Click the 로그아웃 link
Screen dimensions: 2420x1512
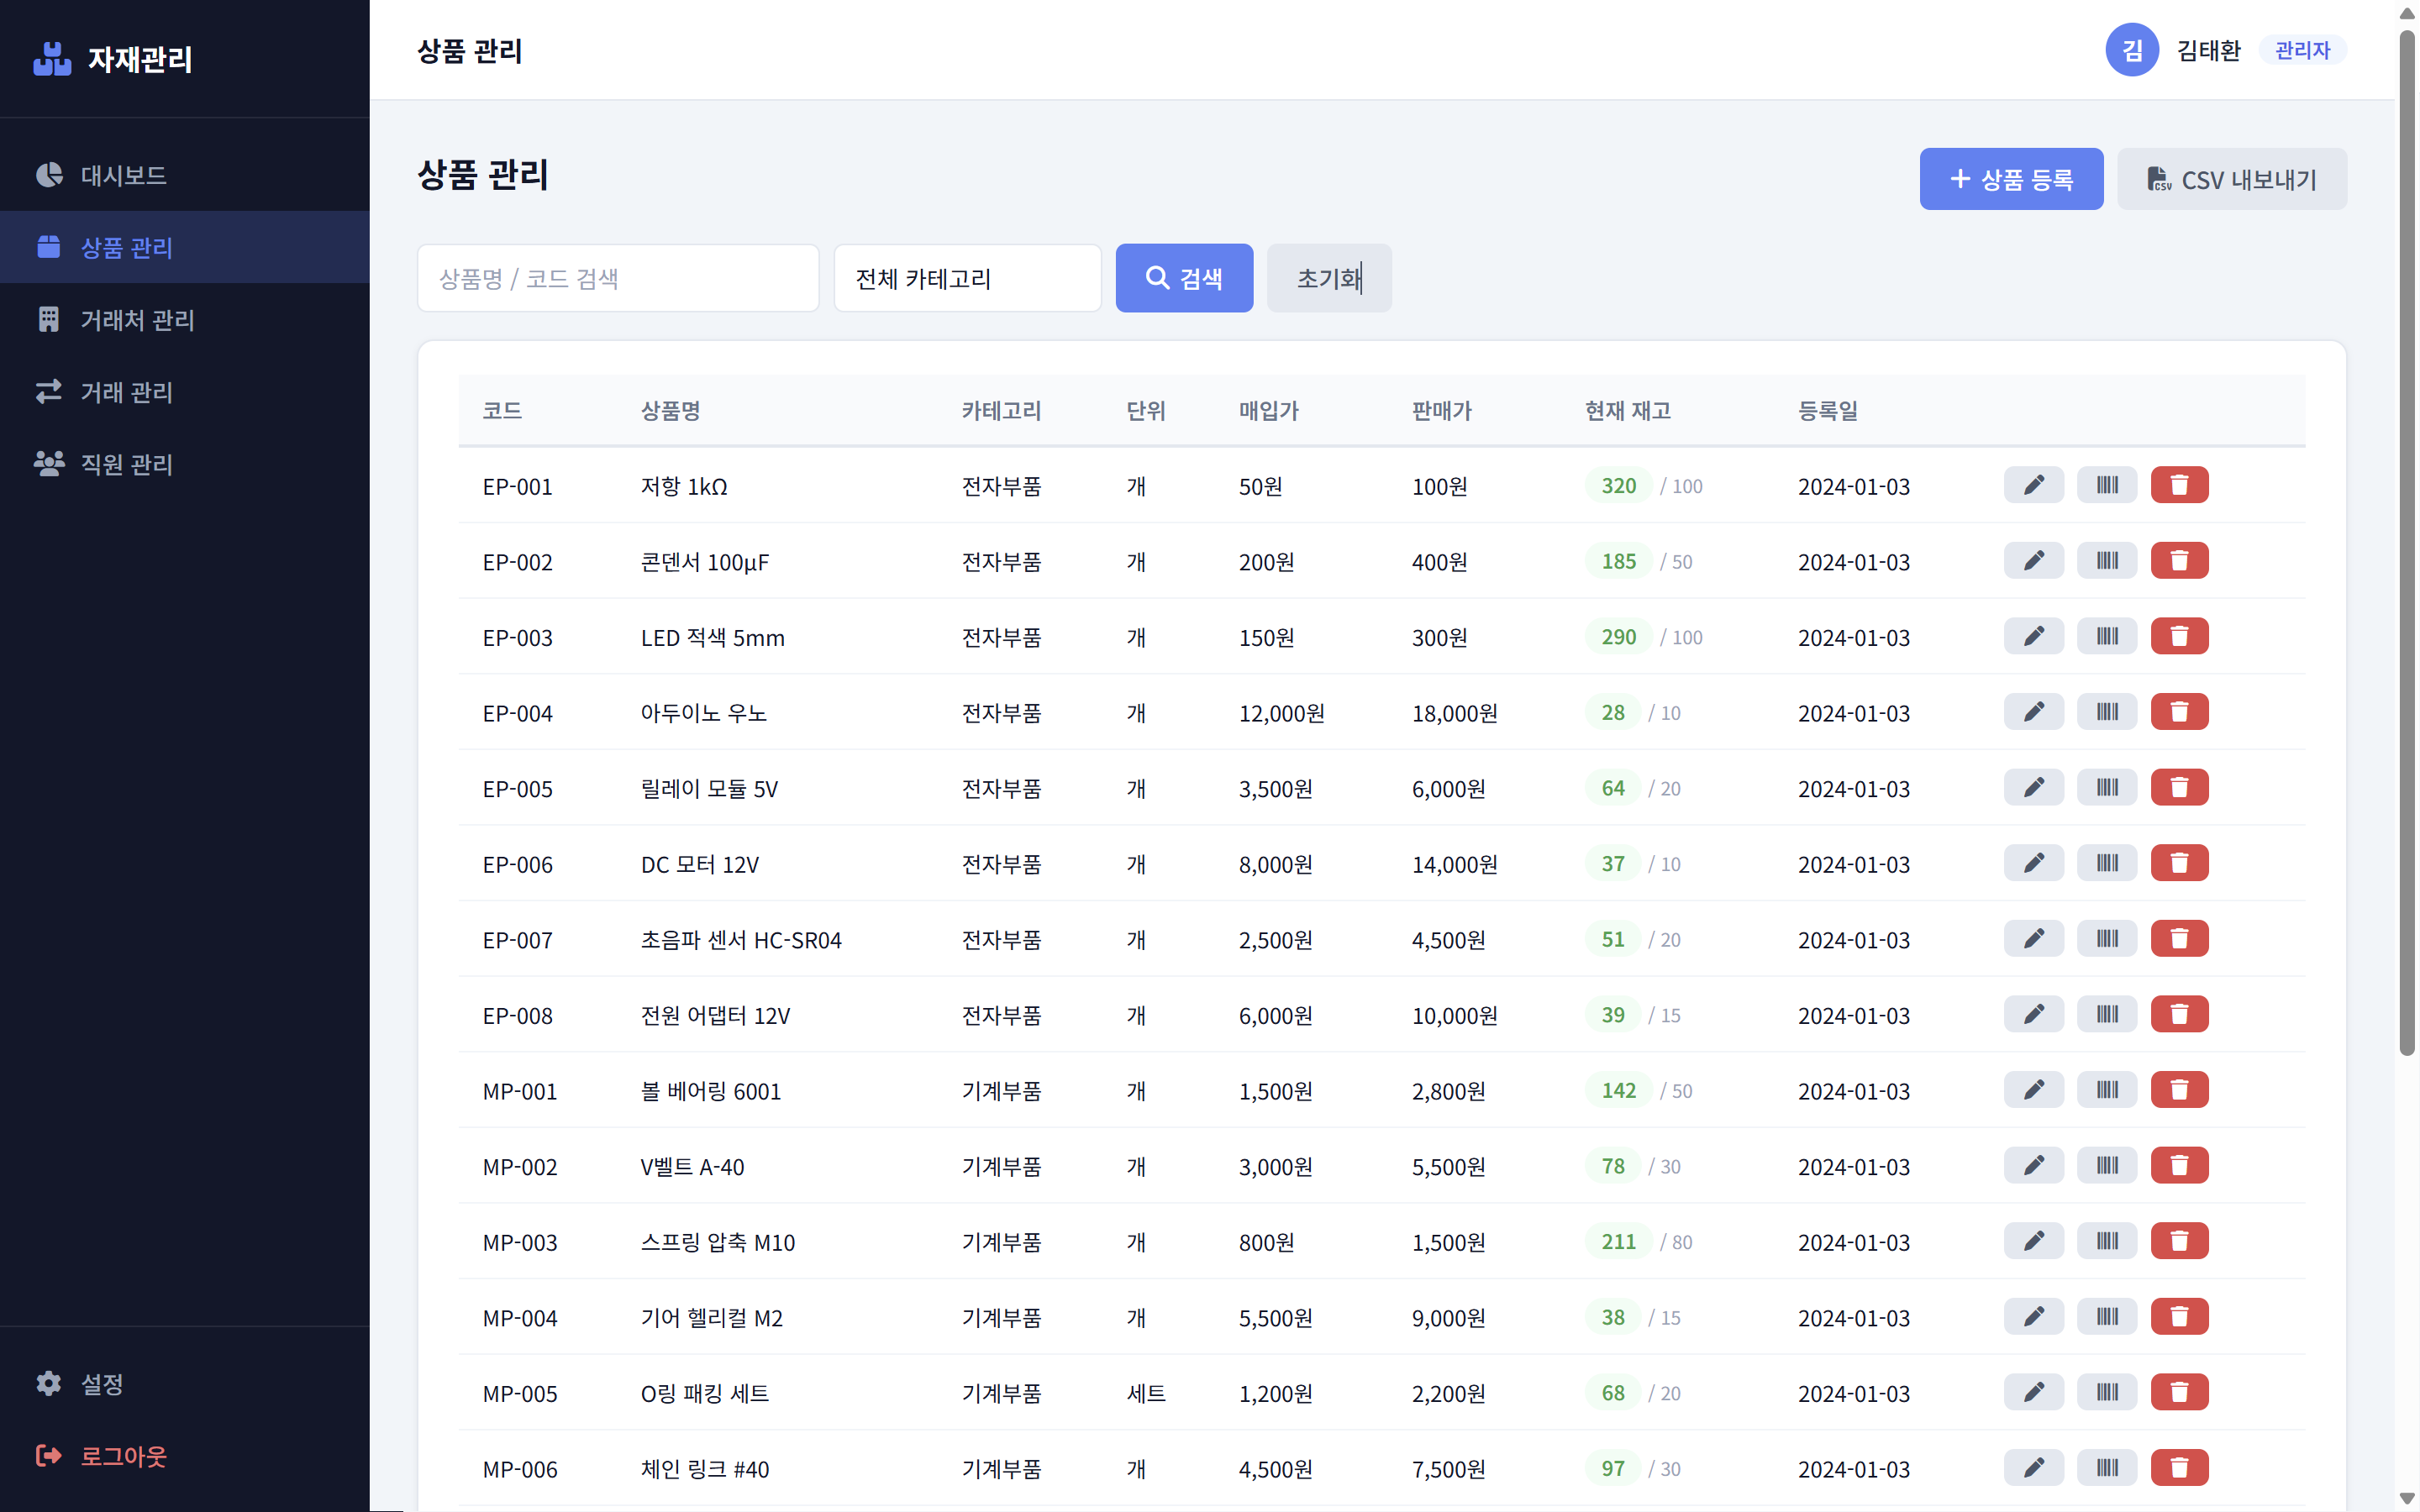click(185, 1456)
